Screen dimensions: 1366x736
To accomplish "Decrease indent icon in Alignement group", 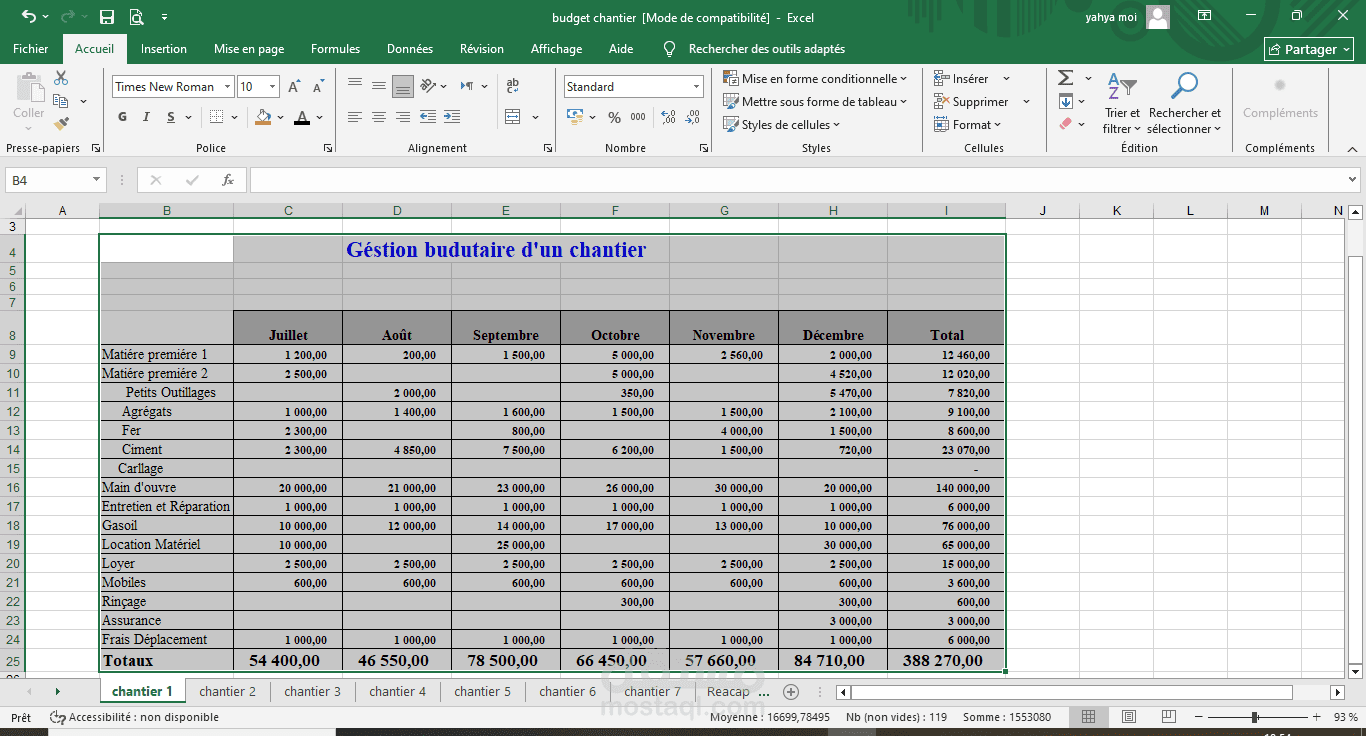I will [x=428, y=117].
